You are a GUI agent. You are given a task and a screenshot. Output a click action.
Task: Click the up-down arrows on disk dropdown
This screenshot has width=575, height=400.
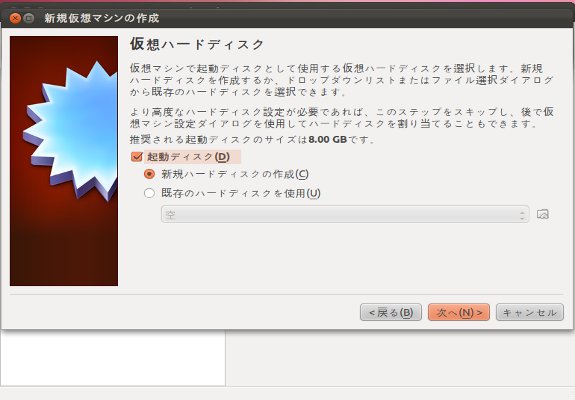[522, 214]
